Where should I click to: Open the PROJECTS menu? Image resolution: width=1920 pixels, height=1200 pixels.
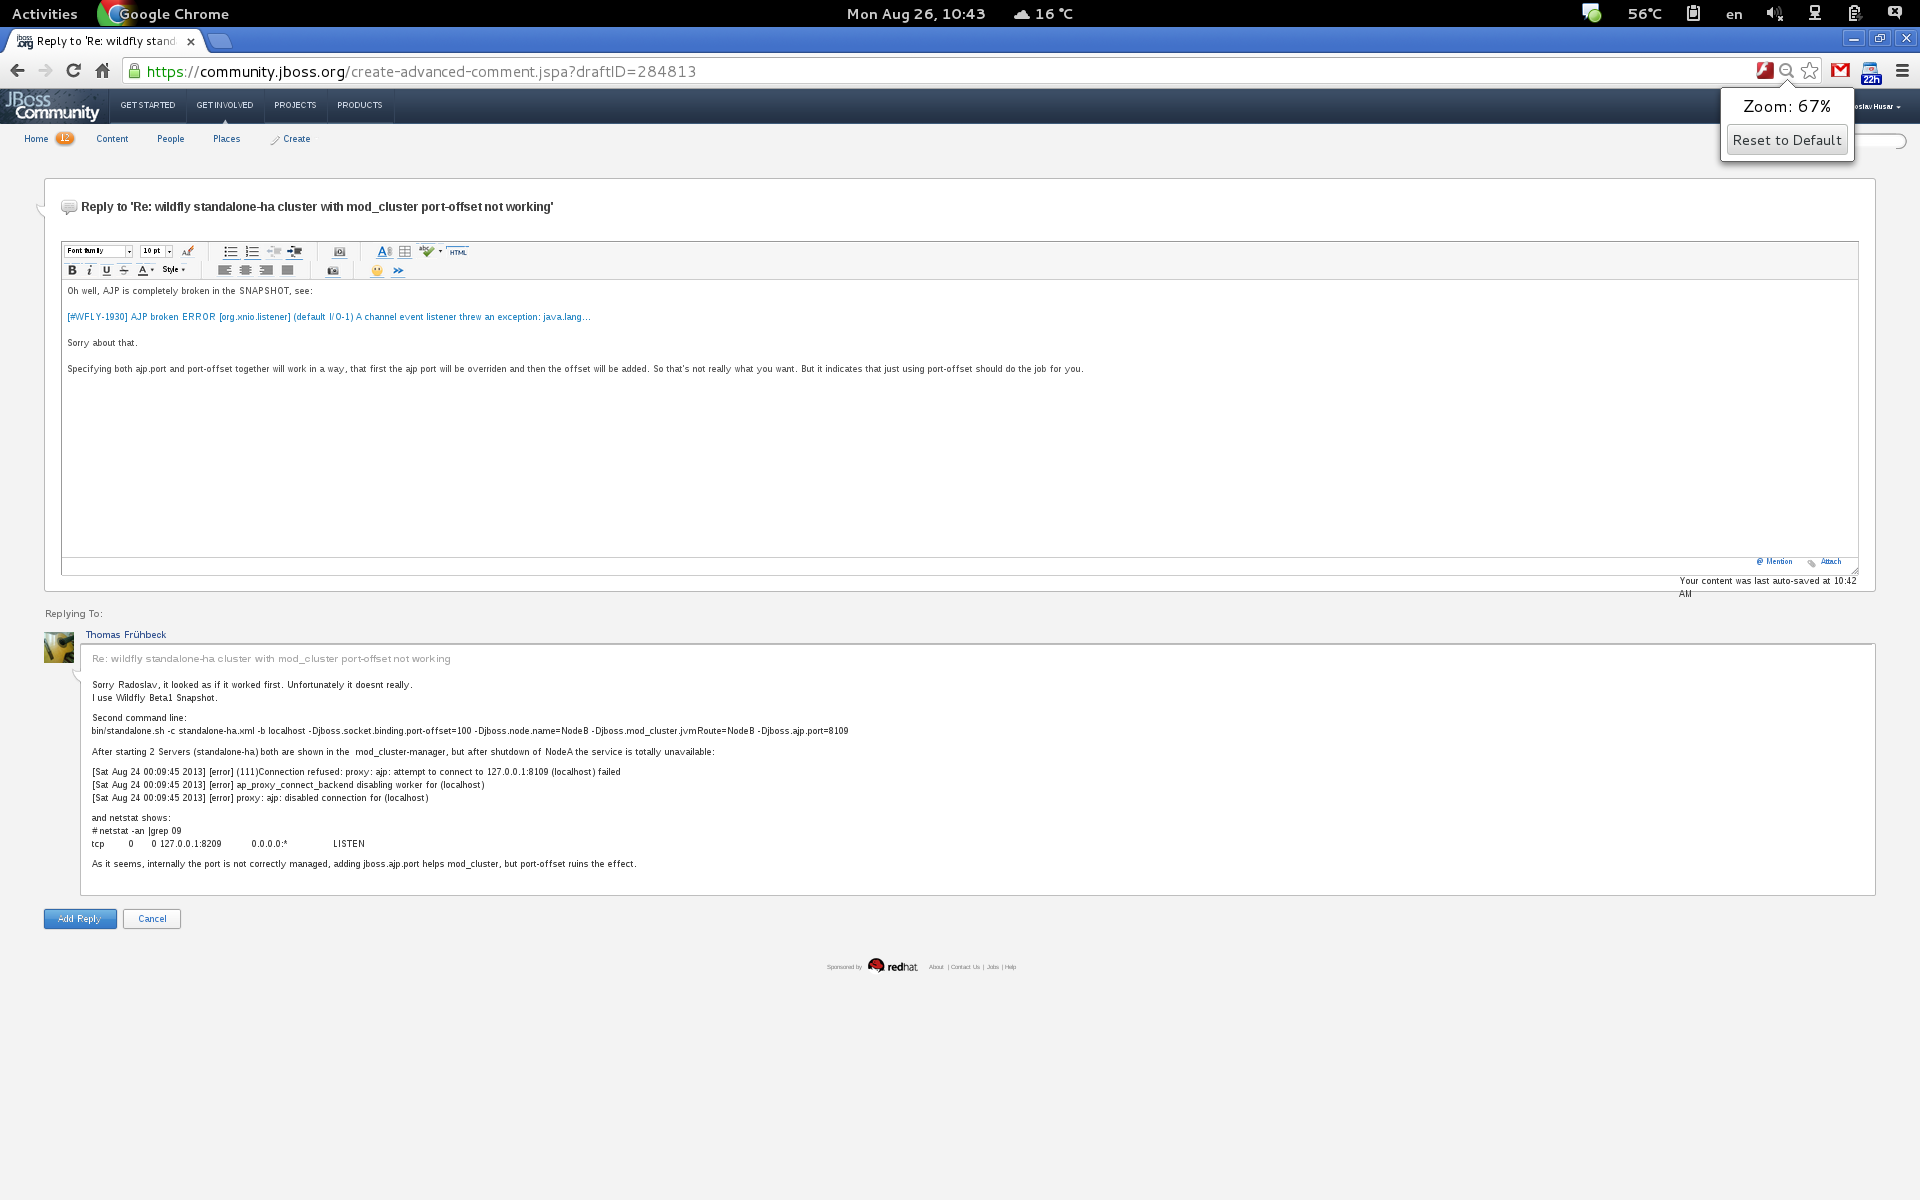[295, 105]
